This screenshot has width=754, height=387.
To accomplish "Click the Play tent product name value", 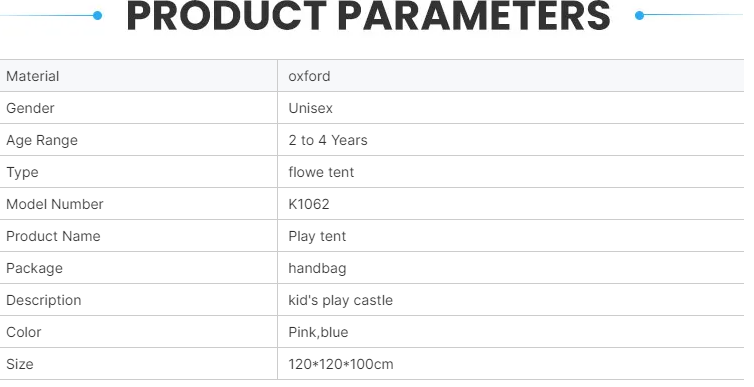I will tap(317, 237).
